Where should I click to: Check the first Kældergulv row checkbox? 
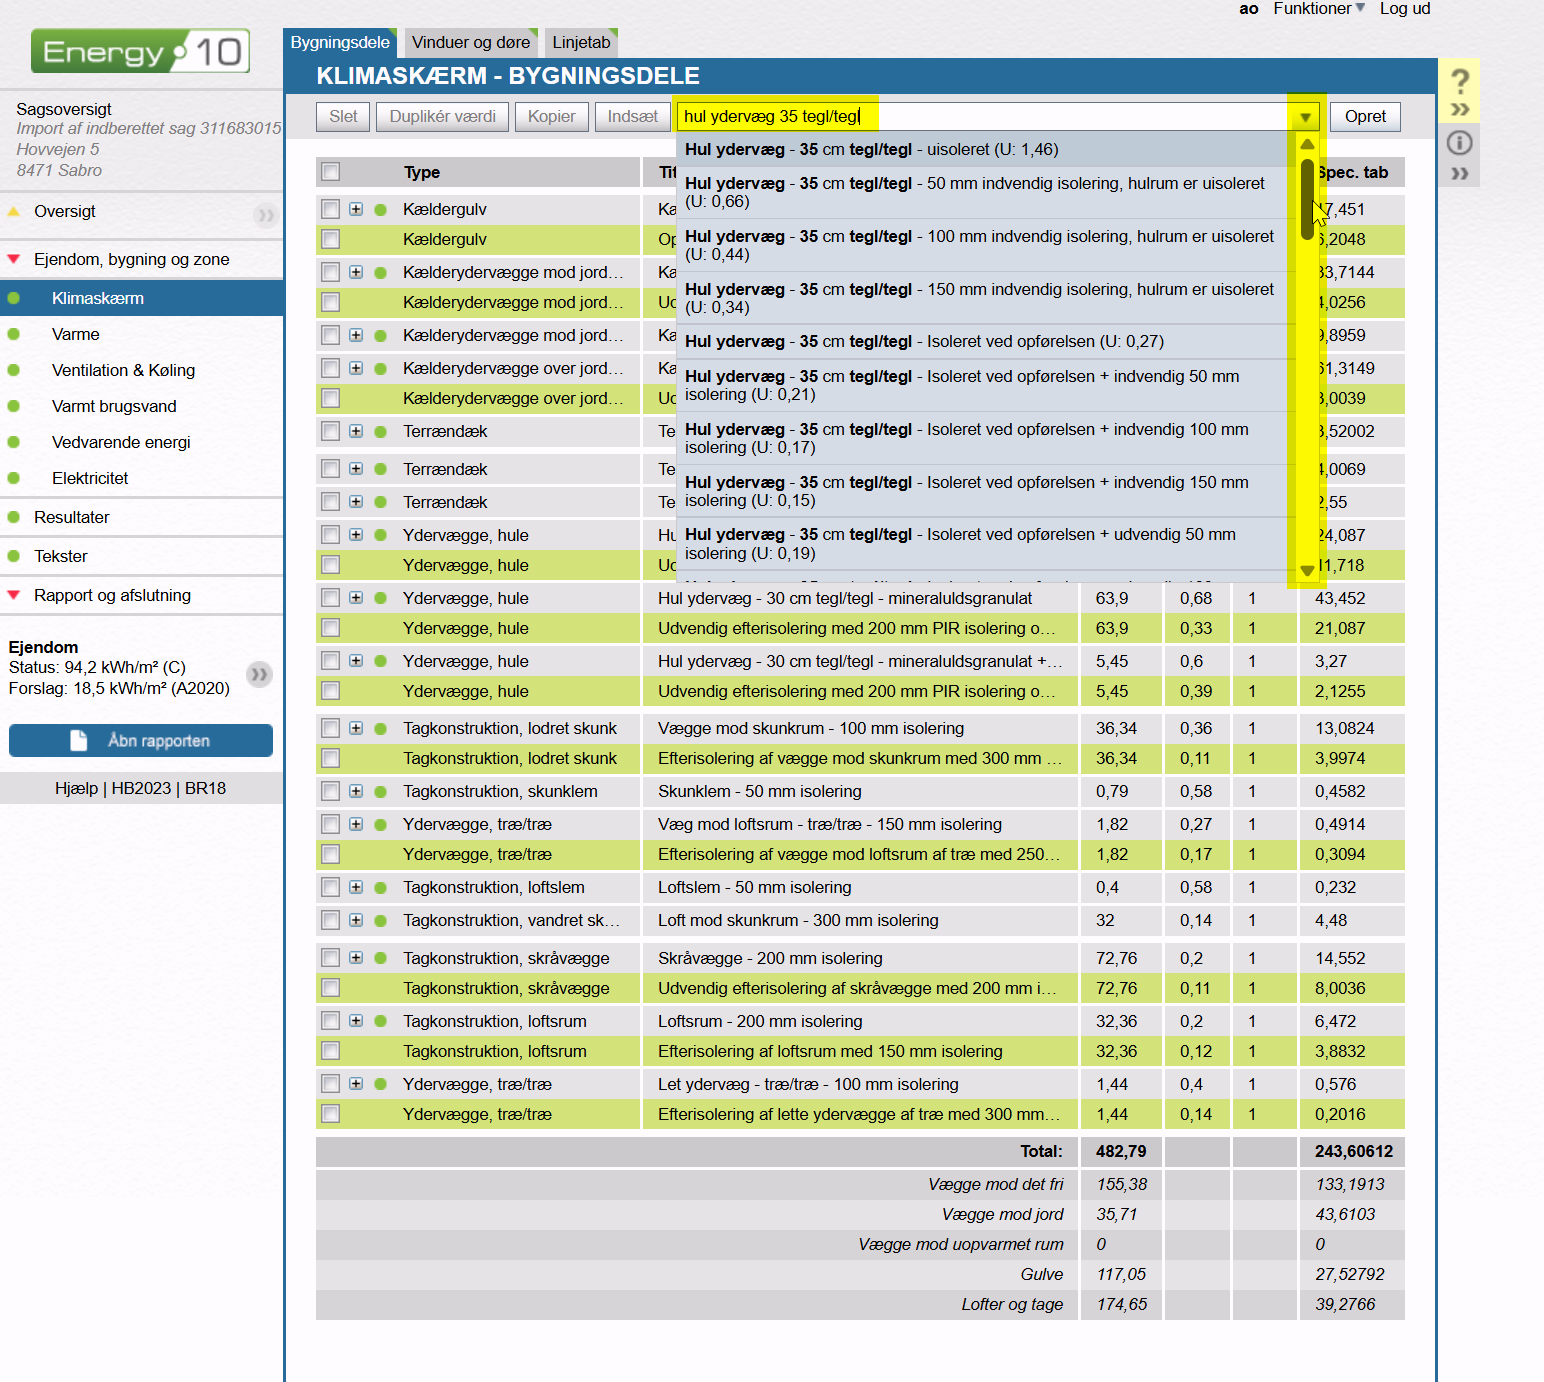331,209
